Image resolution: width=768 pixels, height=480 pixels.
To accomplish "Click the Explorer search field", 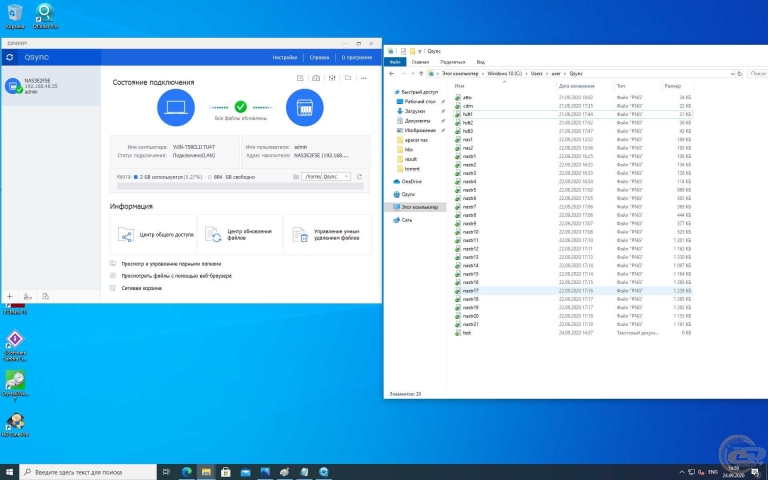I will tap(757, 73).
